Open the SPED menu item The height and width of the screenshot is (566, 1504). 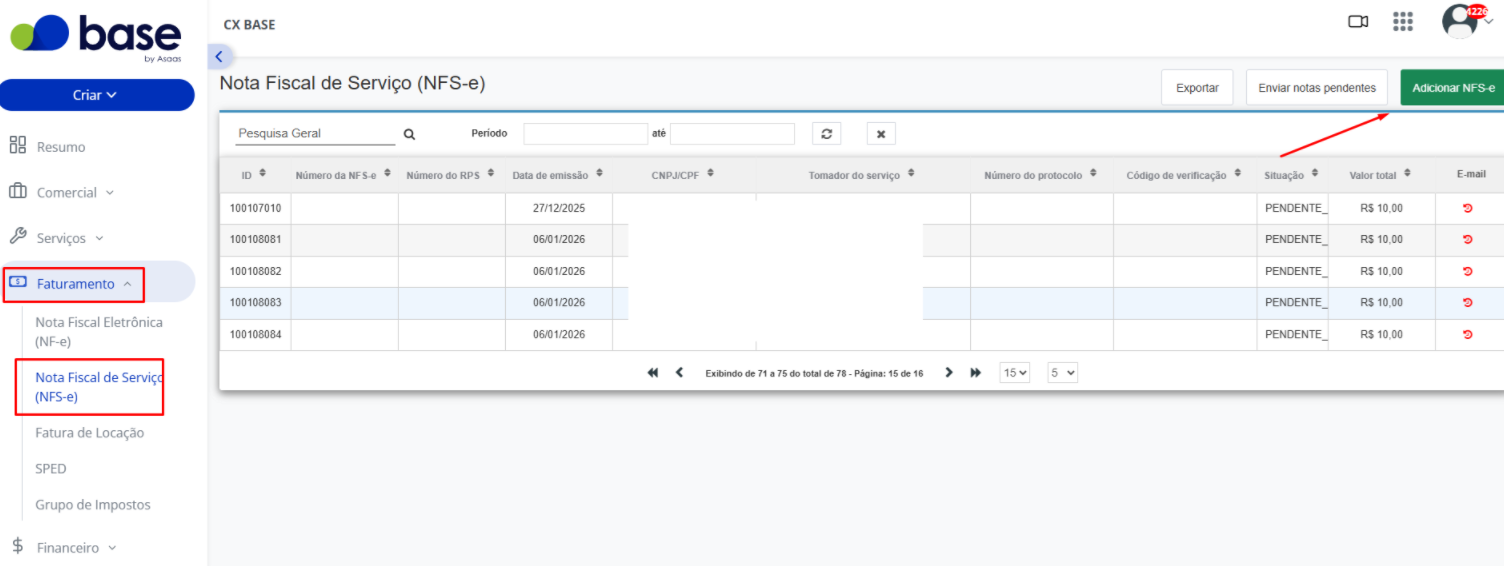pyautogui.click(x=51, y=469)
